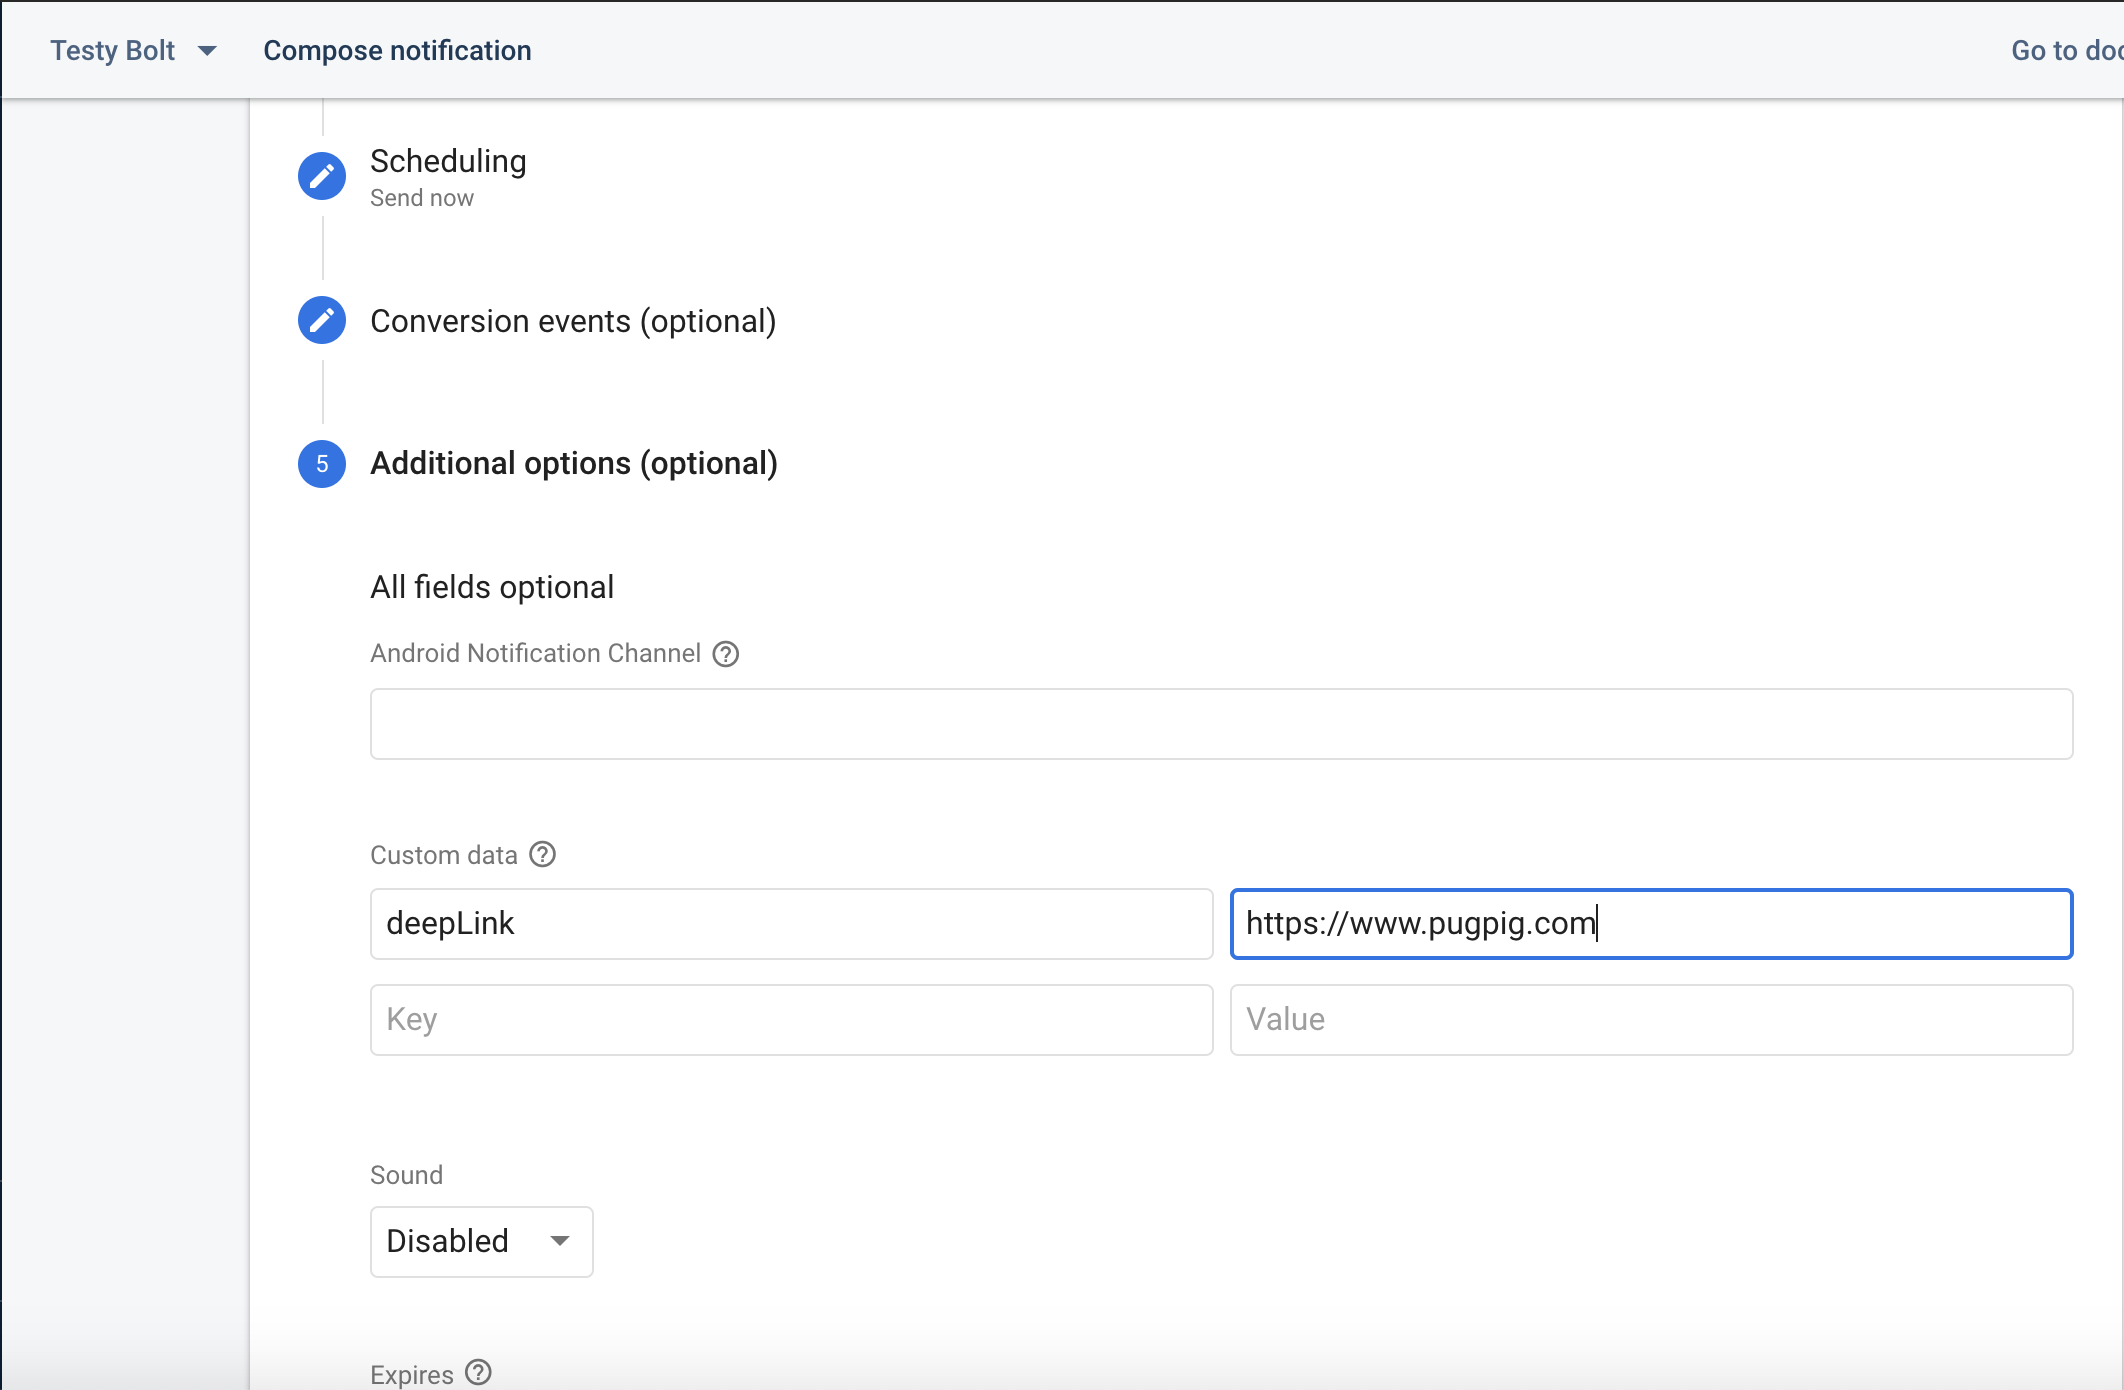
Task: Collapse the Additional options (optional) heading
Action: [x=574, y=464]
